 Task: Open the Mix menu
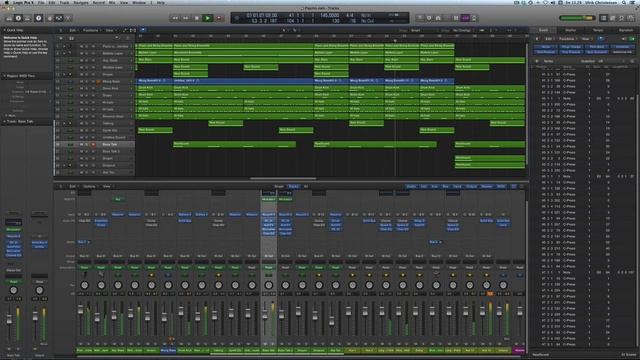point(112,2)
